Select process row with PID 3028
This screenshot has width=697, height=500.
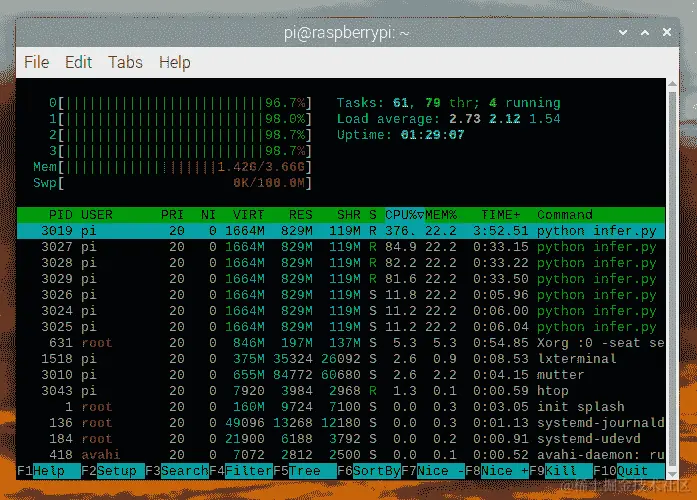click(x=341, y=263)
